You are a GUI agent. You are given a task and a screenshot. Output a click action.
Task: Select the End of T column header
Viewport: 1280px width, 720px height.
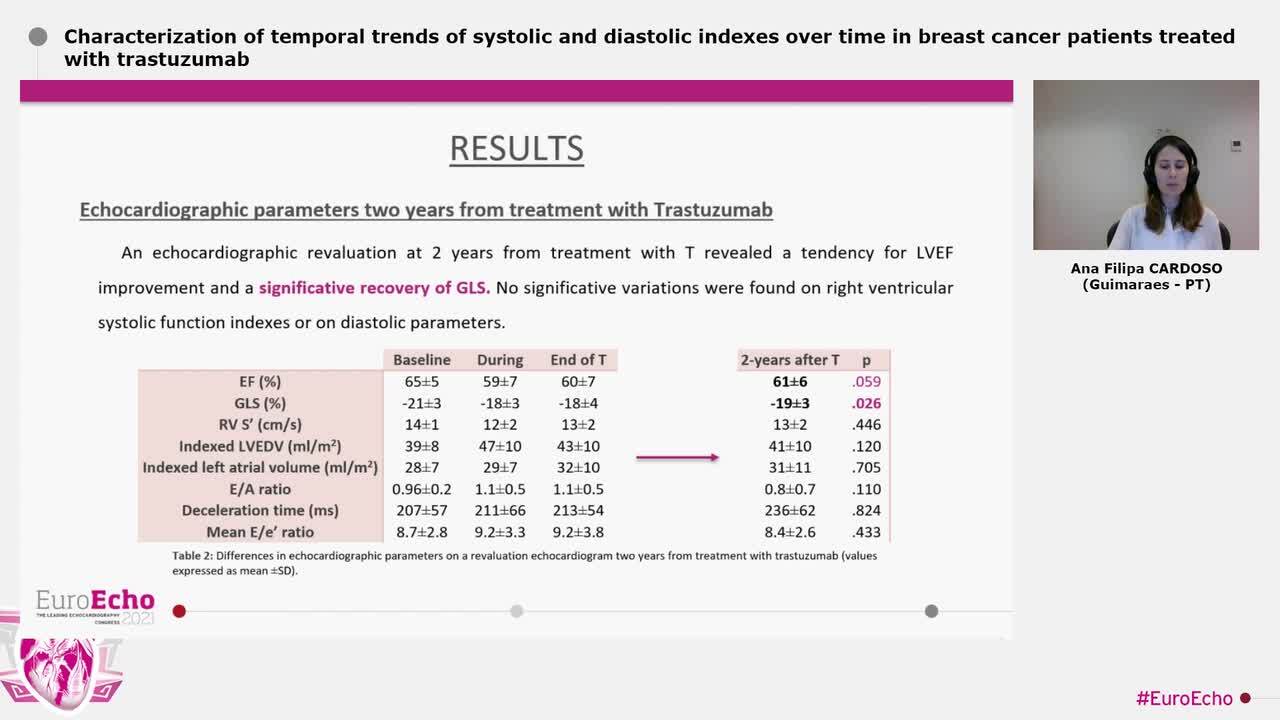pyautogui.click(x=580, y=359)
